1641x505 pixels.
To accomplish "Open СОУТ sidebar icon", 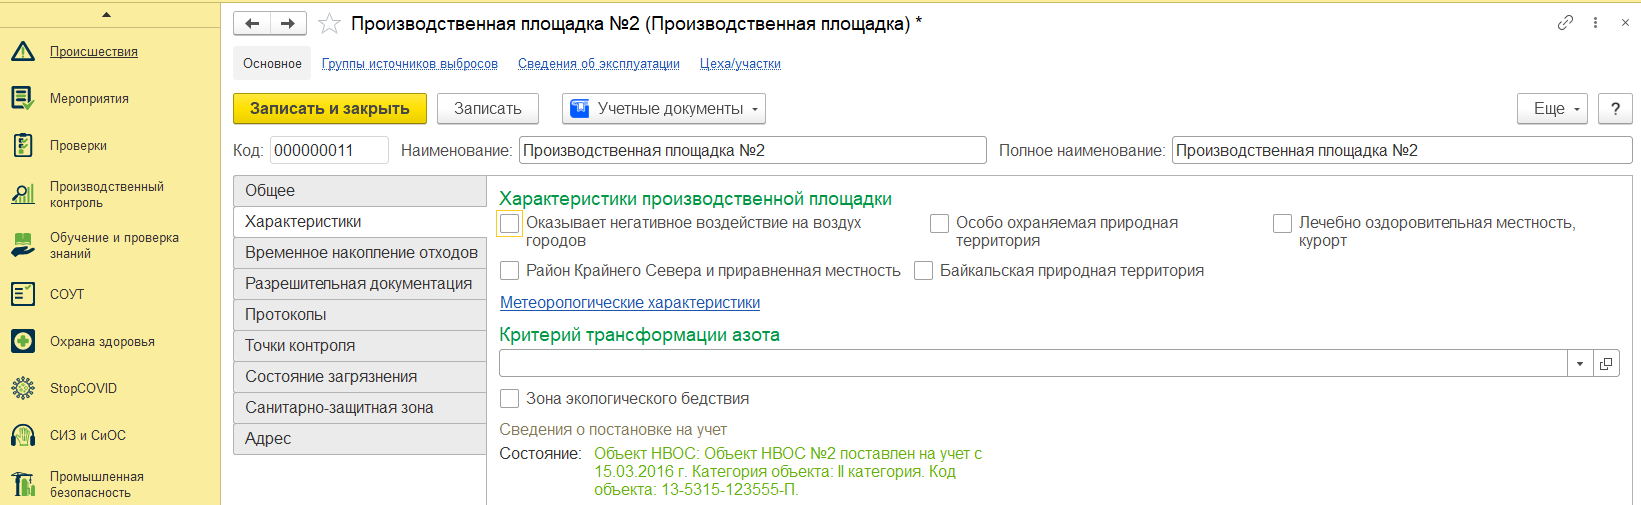I will [x=23, y=294].
